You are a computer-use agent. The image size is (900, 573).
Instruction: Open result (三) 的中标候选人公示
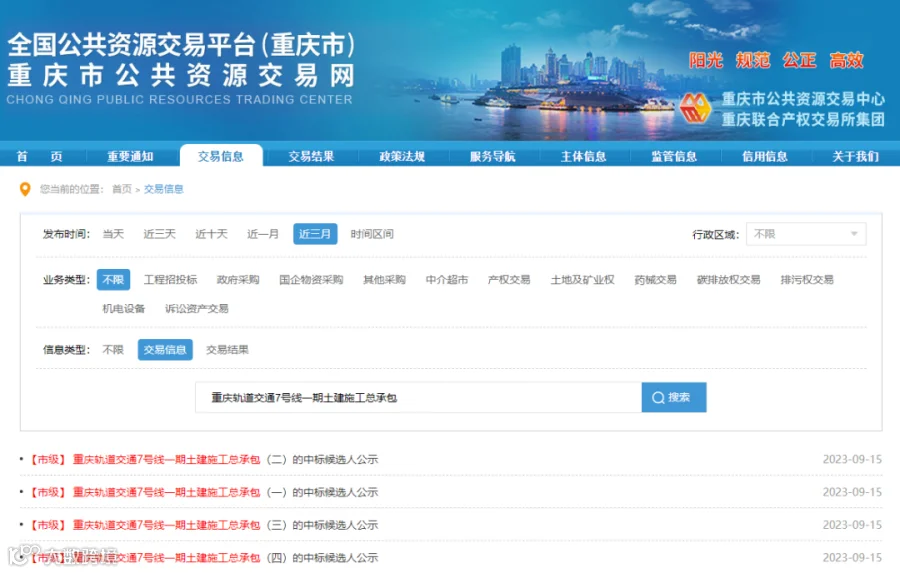click(226, 525)
